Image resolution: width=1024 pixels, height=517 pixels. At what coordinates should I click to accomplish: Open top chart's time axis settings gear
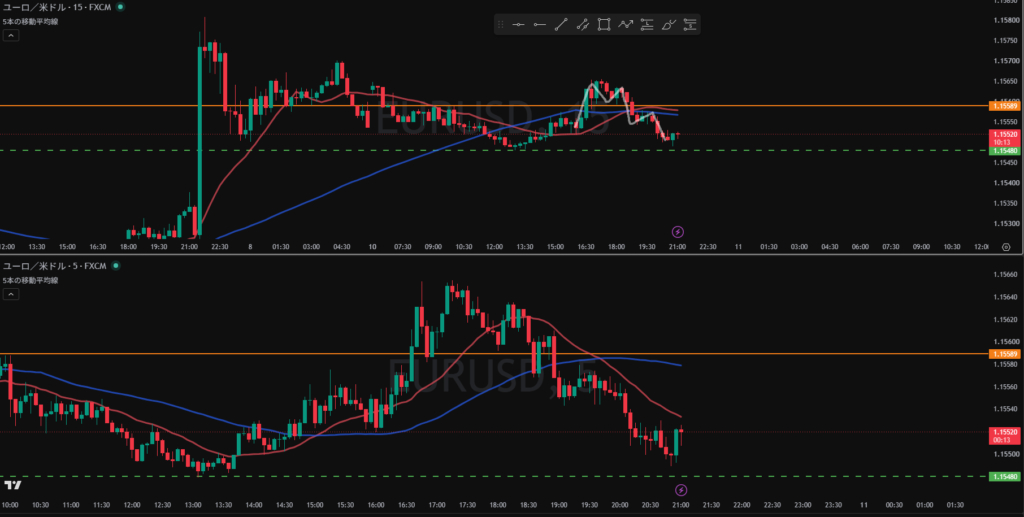coord(1006,247)
